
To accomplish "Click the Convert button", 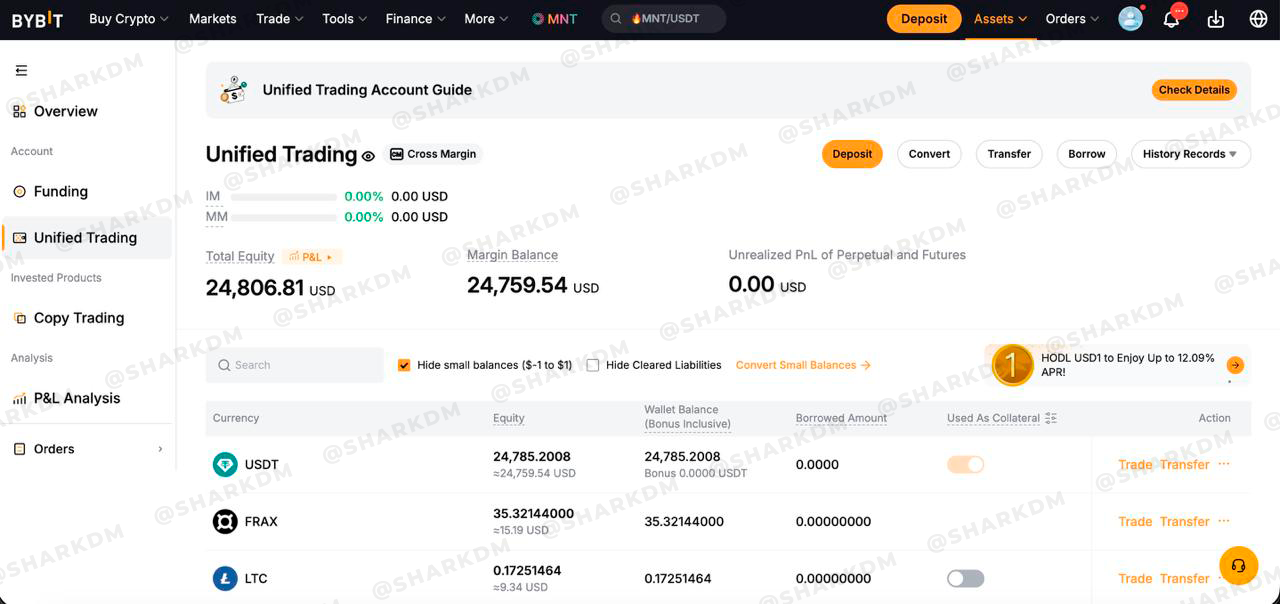I will tap(929, 154).
